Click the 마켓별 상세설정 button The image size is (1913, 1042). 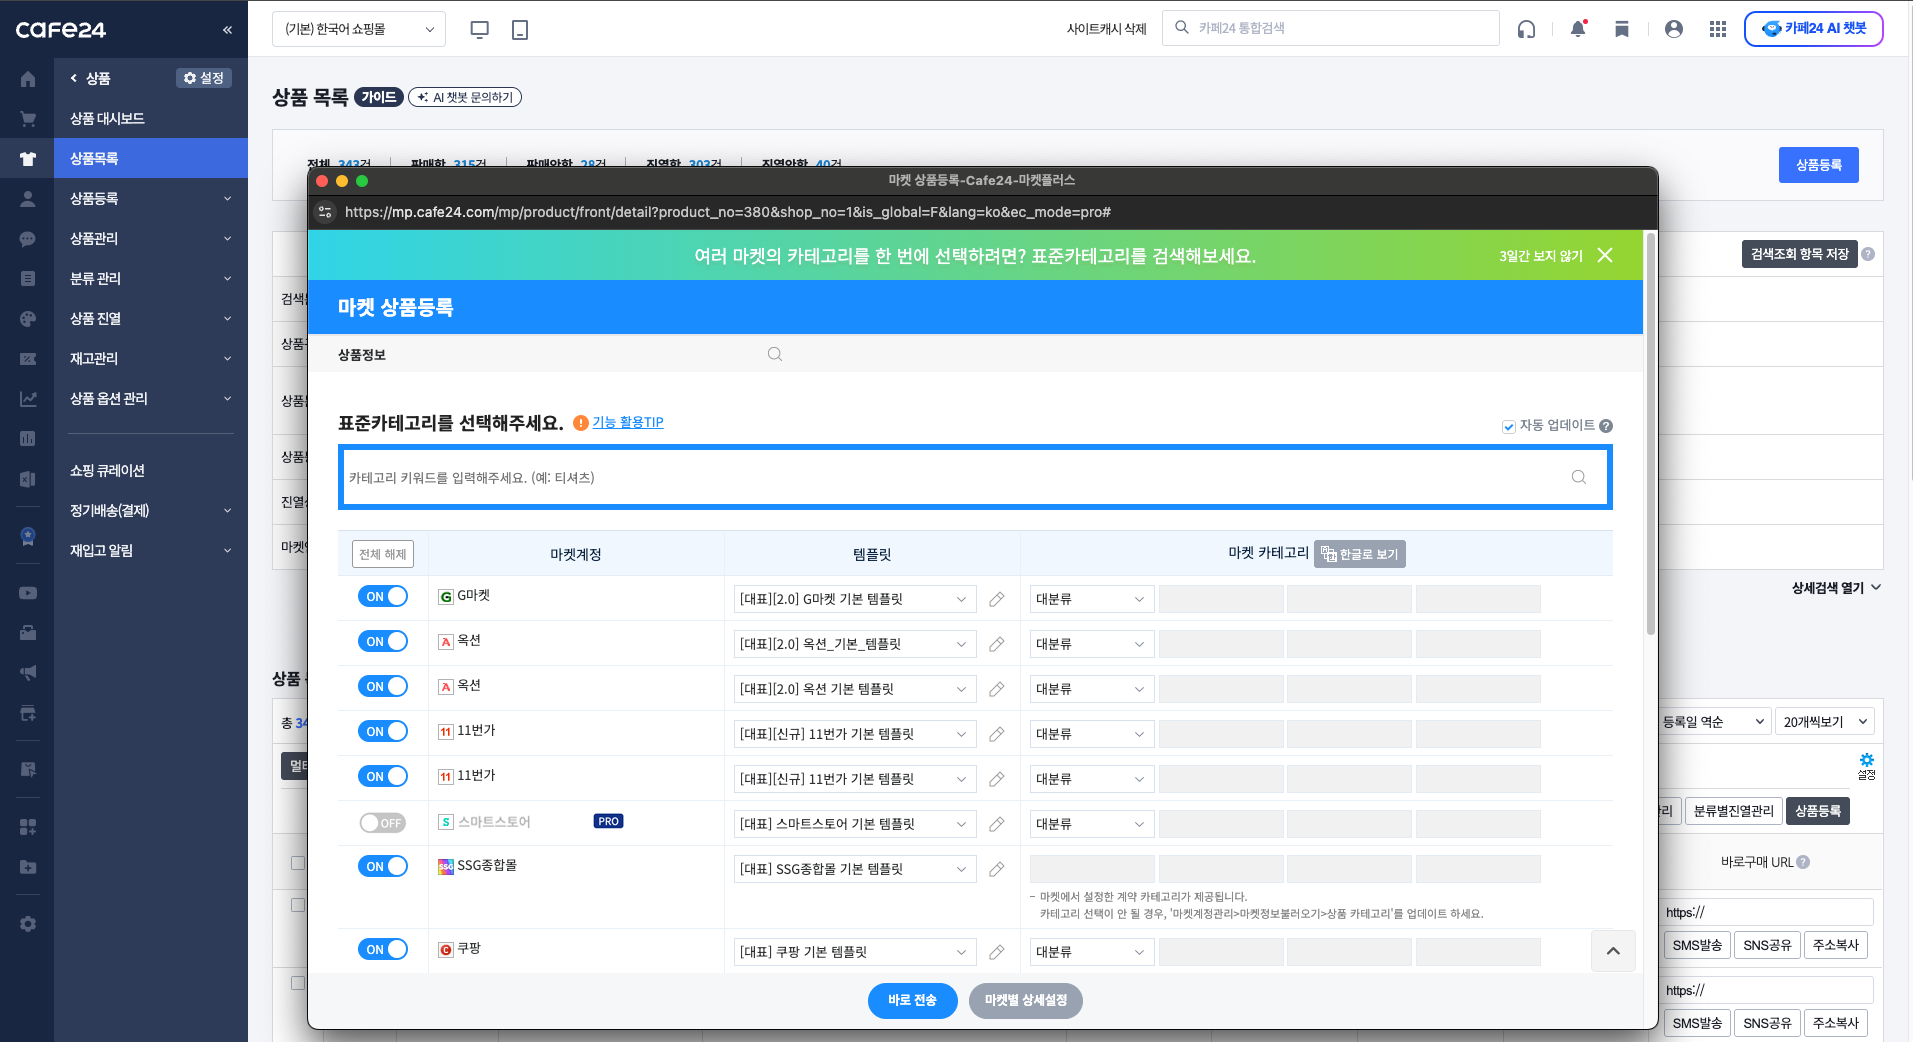click(1026, 1000)
